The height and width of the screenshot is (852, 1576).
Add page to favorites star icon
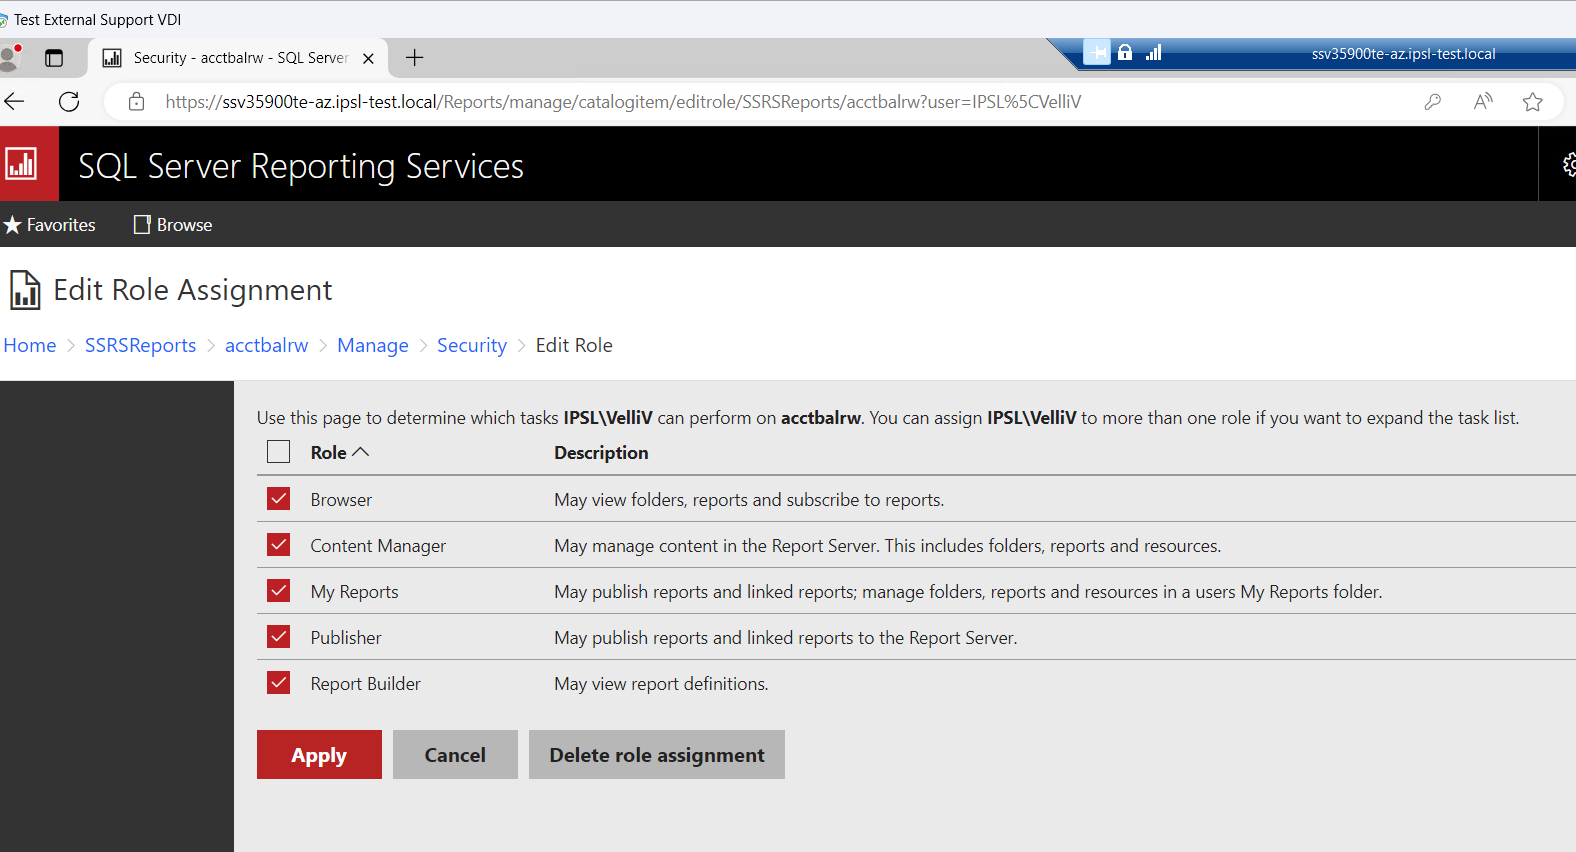1532,101
